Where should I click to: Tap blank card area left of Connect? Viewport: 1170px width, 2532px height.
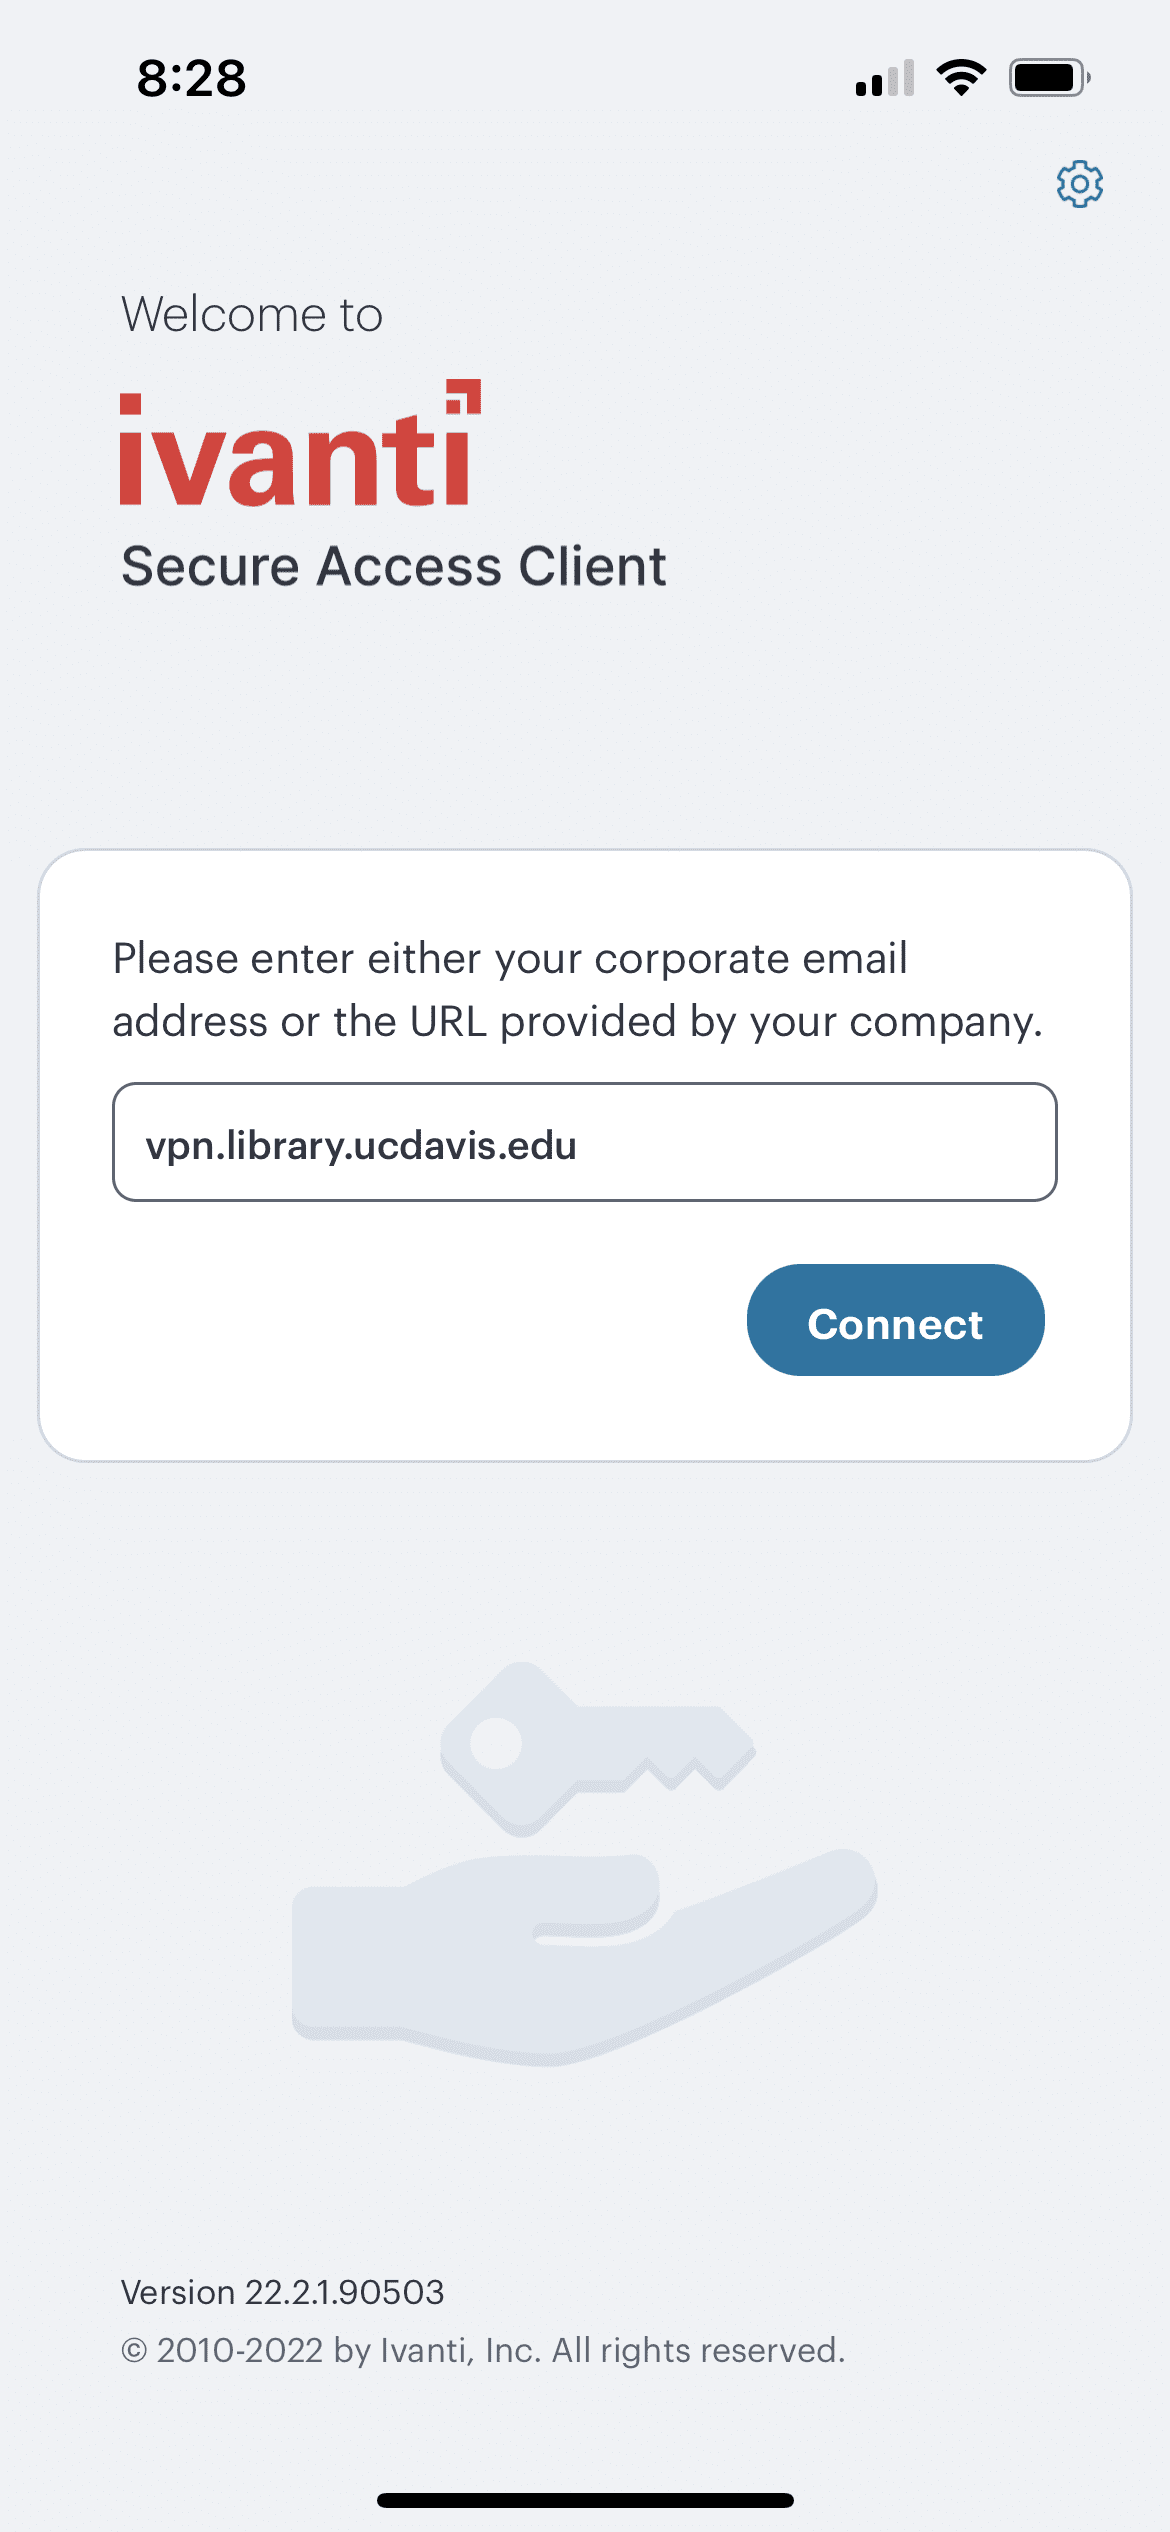click(400, 1320)
